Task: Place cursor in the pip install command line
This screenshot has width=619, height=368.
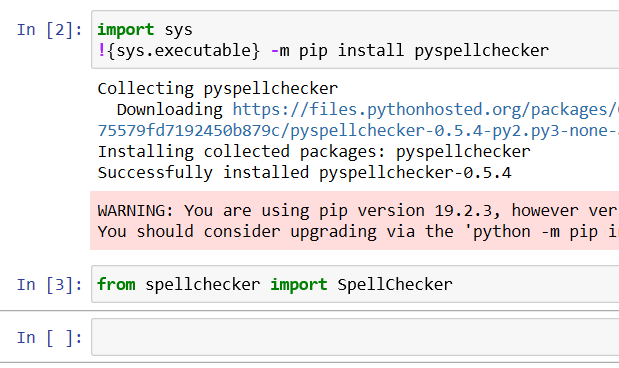Action: (x=323, y=51)
